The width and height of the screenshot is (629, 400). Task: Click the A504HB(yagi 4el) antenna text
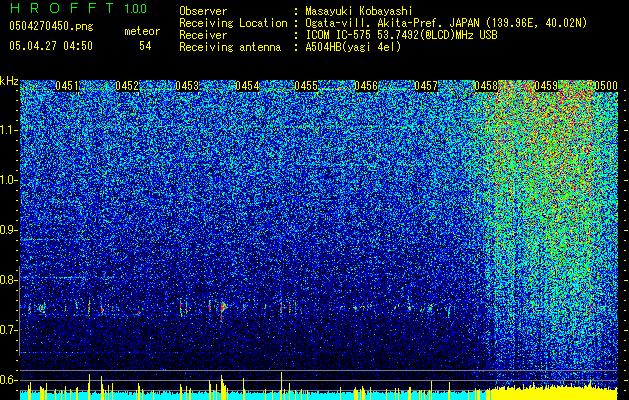(353, 47)
